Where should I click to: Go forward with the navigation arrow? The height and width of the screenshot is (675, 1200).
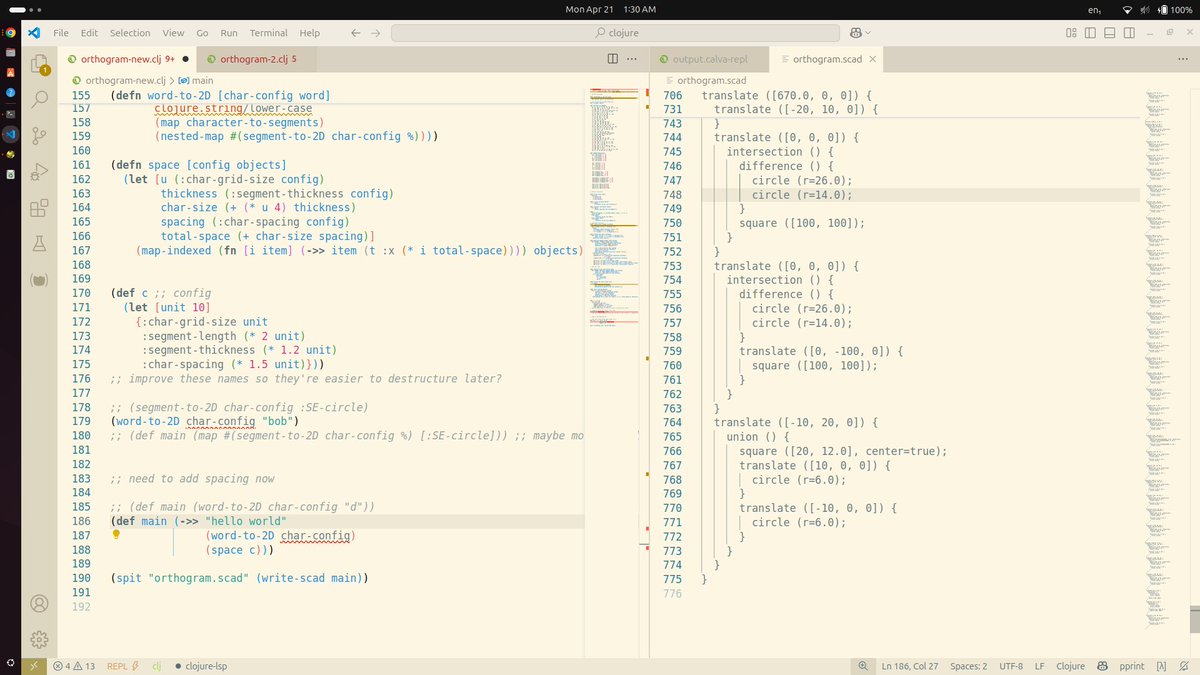pos(377,33)
